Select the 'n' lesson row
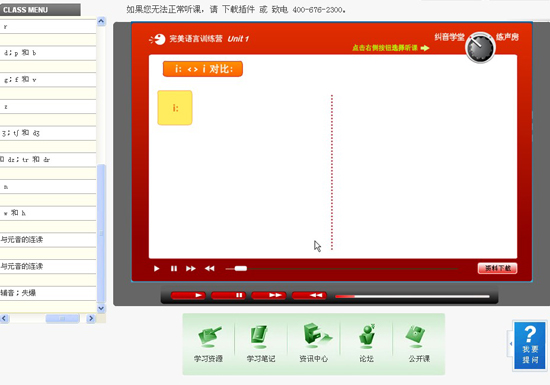Viewport: 550px width, 385px height. pyautogui.click(x=48, y=186)
